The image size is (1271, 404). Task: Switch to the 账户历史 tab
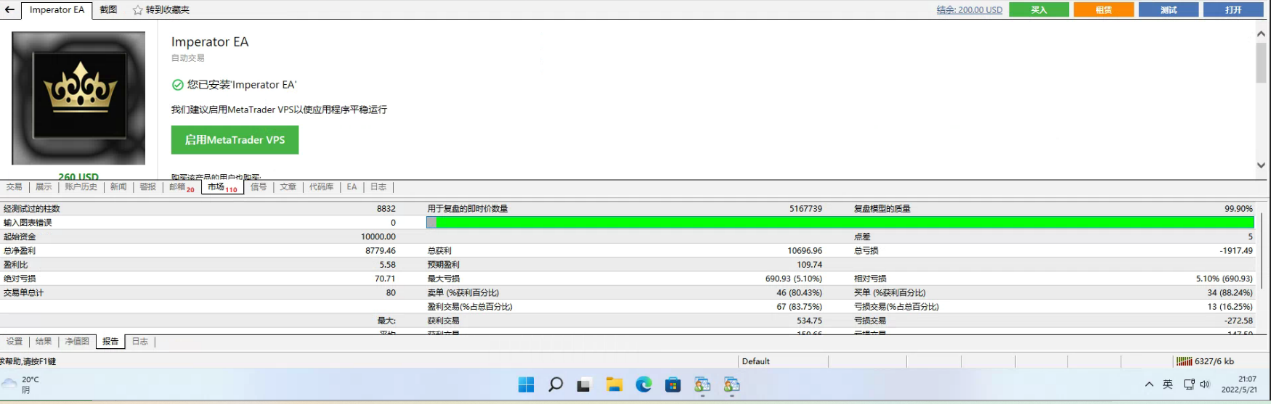pos(81,186)
